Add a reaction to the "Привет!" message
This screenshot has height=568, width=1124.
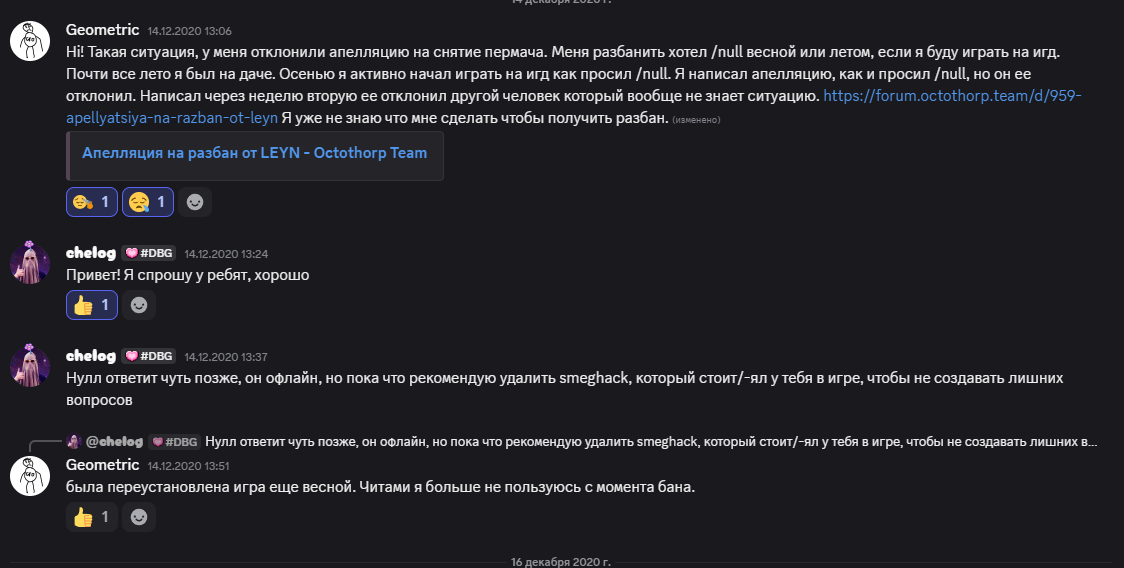tap(139, 305)
